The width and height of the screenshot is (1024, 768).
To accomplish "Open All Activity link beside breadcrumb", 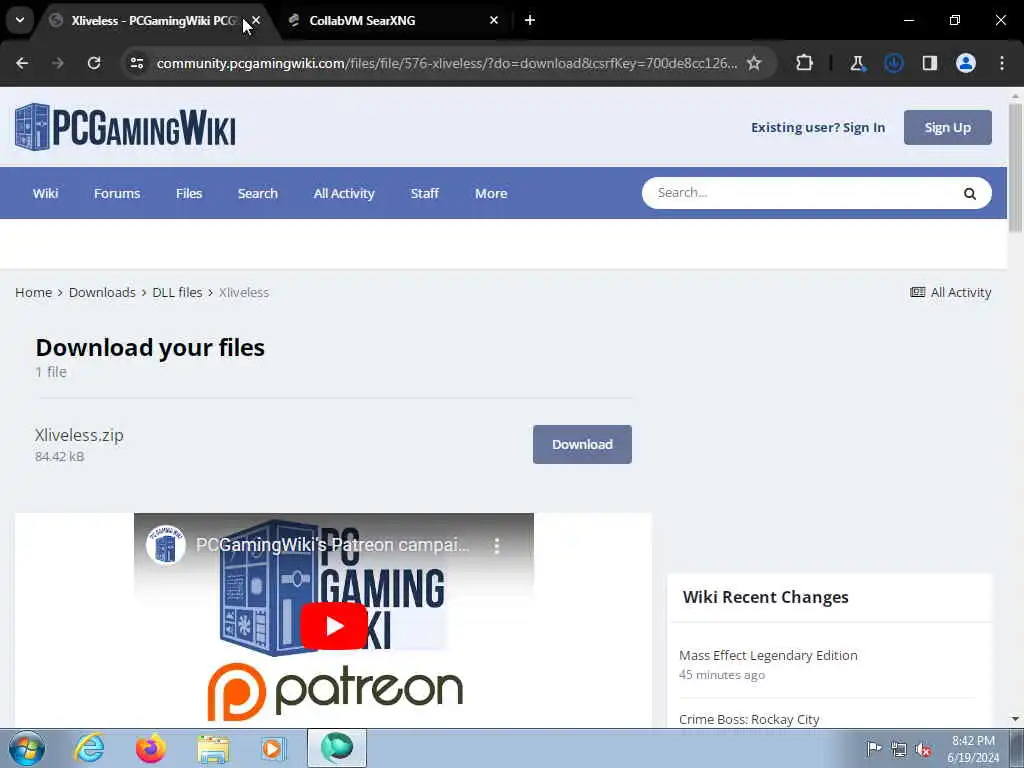I will tap(951, 293).
